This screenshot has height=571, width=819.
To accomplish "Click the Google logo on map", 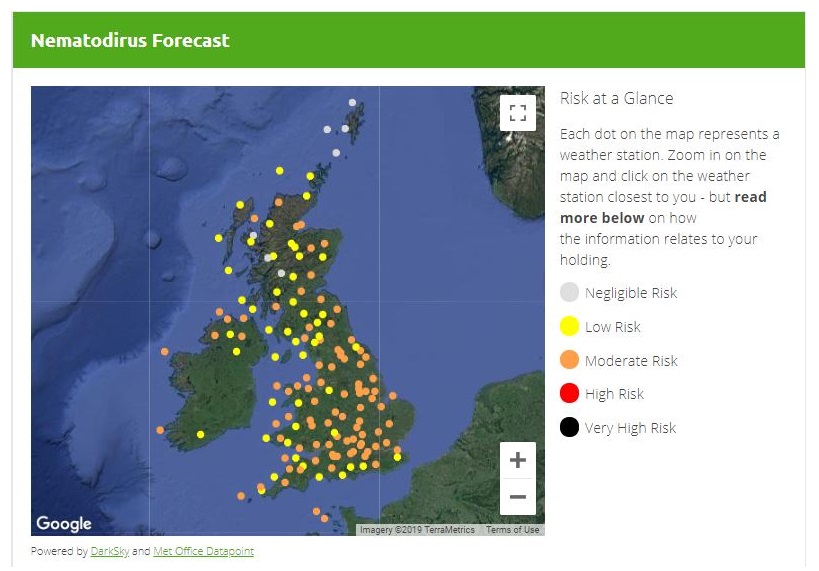I will tap(64, 523).
